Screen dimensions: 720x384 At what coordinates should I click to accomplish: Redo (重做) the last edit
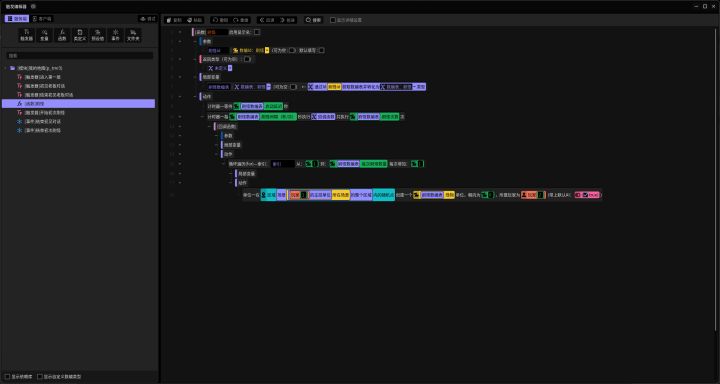pos(241,20)
